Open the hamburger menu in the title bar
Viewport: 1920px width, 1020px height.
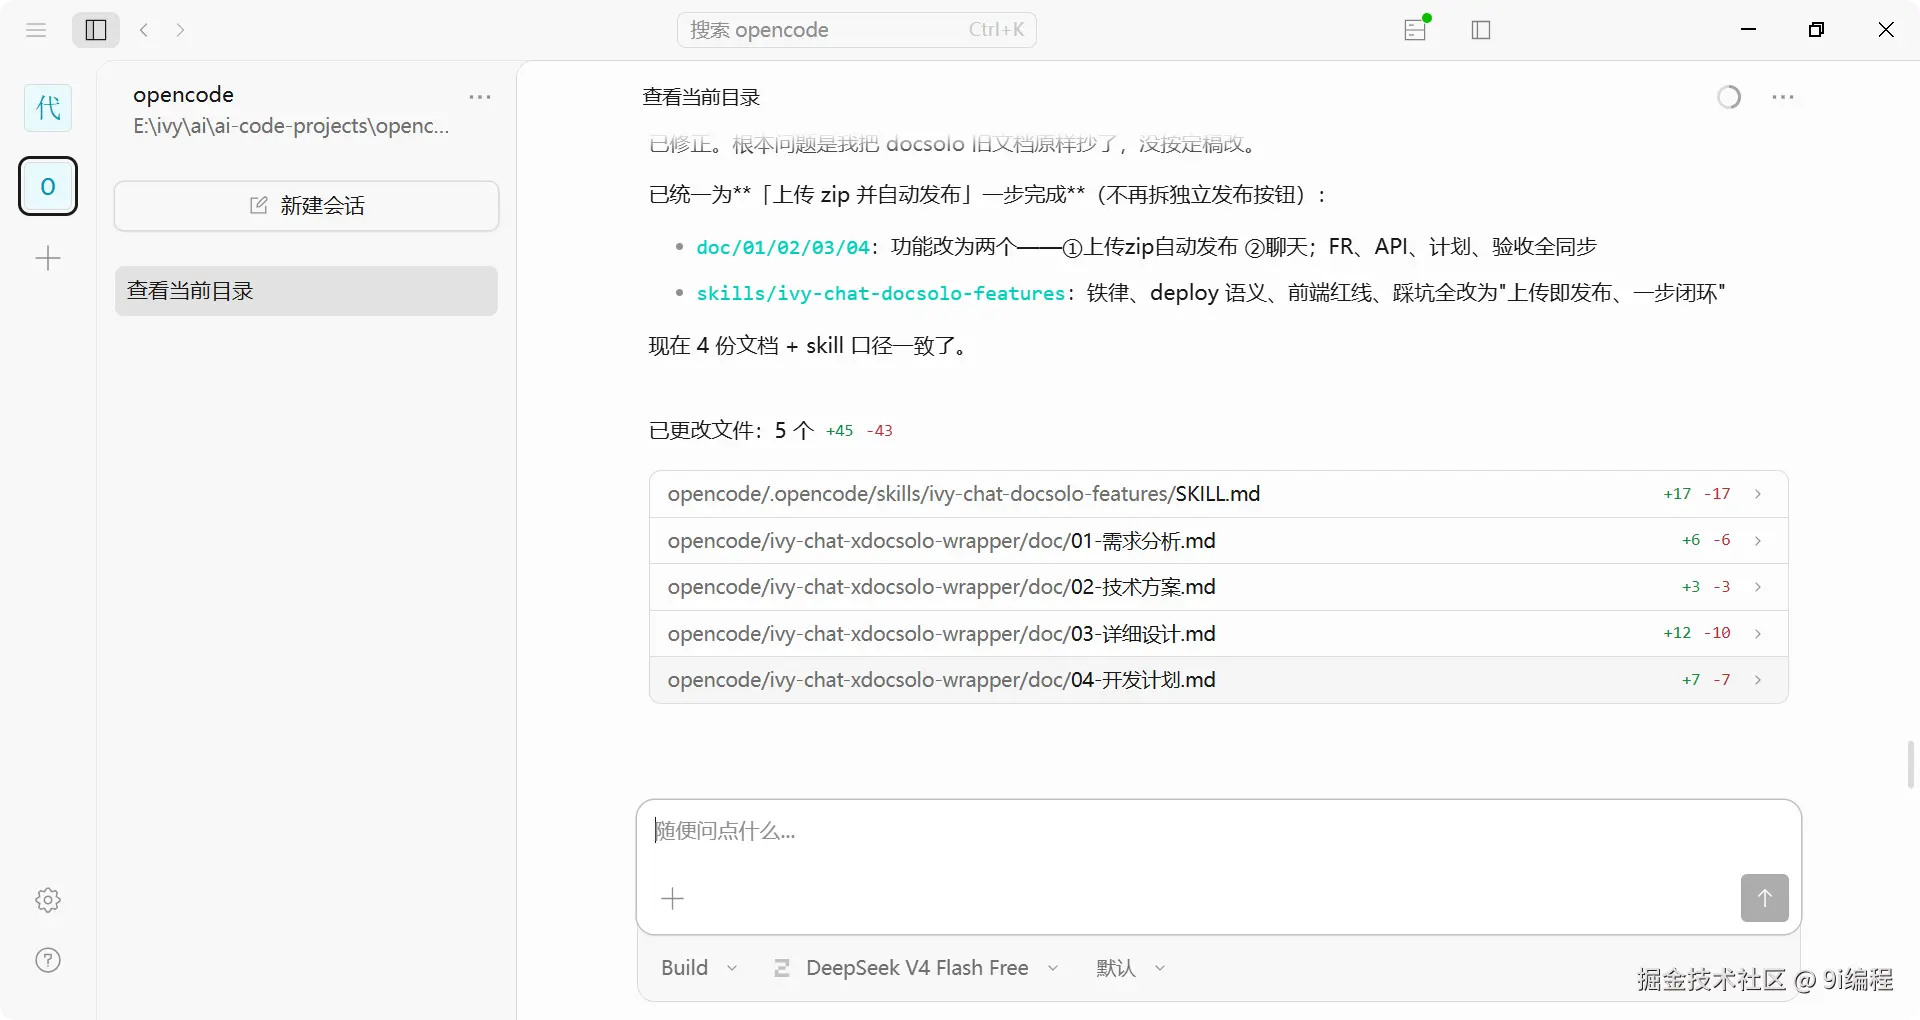point(36,30)
